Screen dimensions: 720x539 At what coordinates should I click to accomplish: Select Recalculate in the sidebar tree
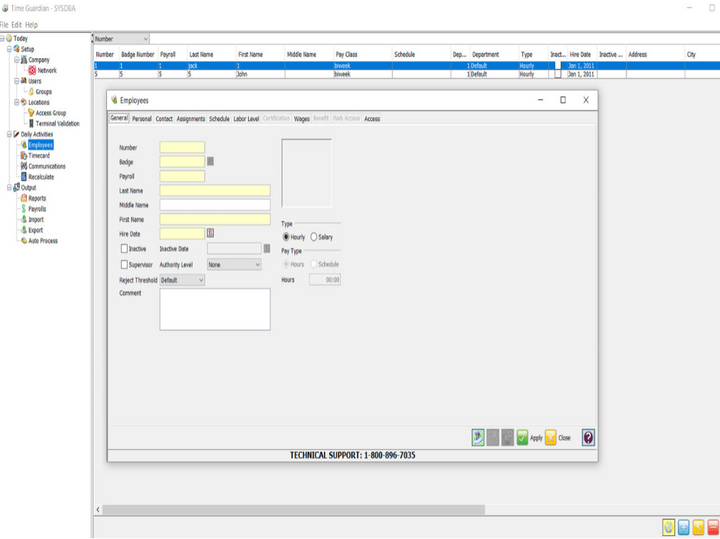(x=41, y=177)
